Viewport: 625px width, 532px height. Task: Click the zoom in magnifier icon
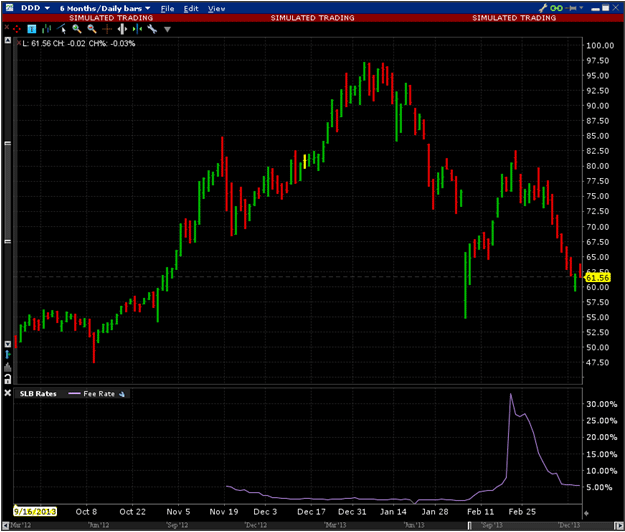pyautogui.click(x=77, y=29)
